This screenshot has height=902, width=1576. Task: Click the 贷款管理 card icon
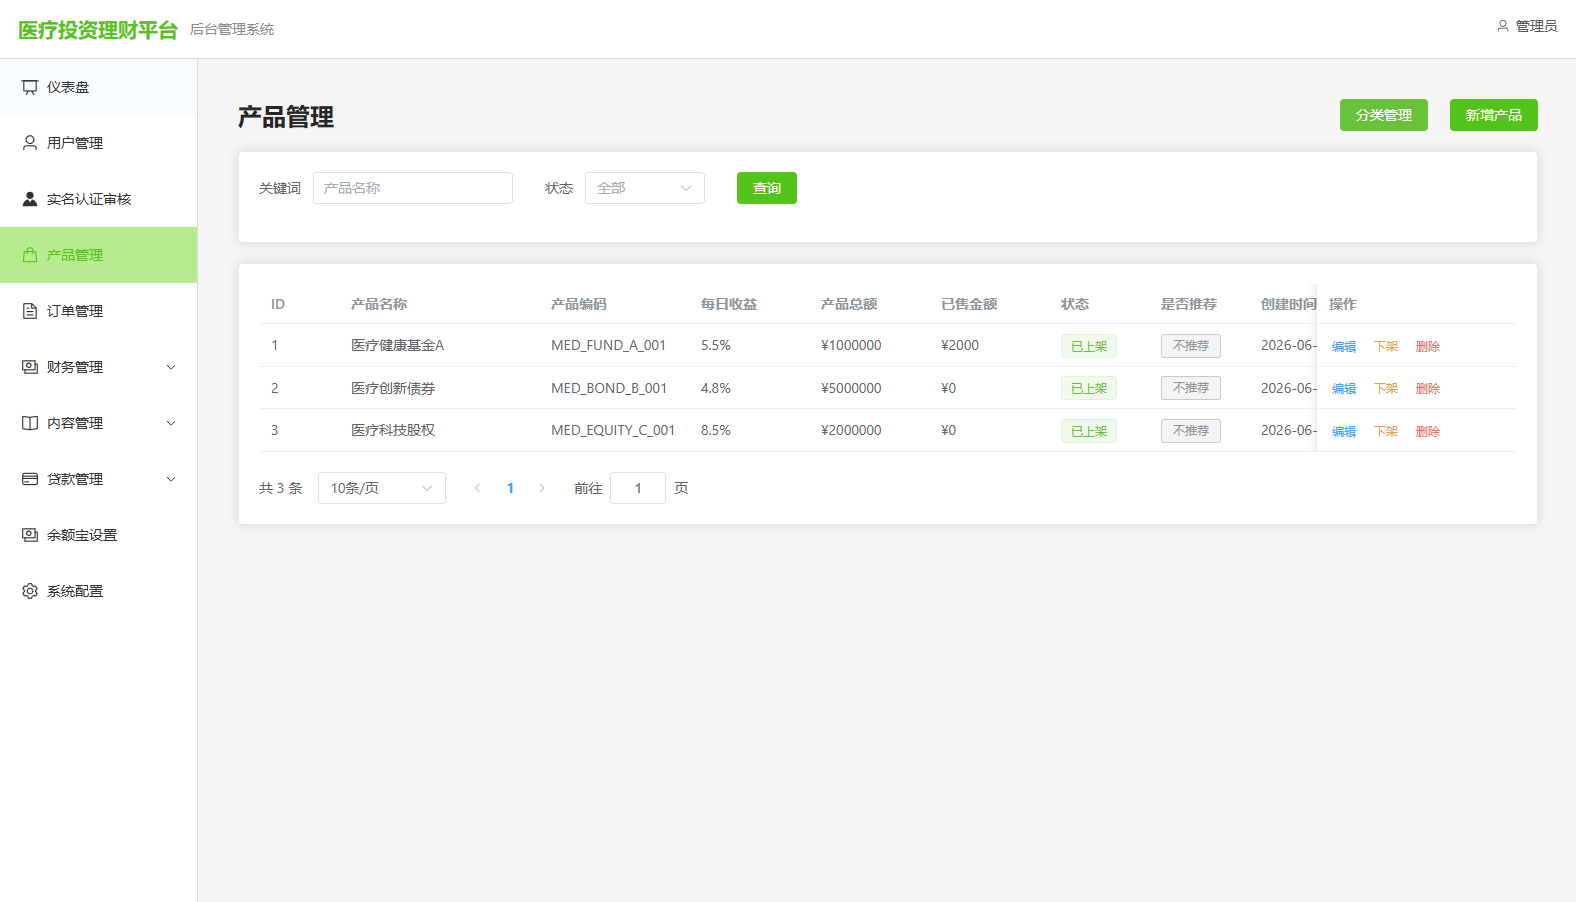coord(30,479)
